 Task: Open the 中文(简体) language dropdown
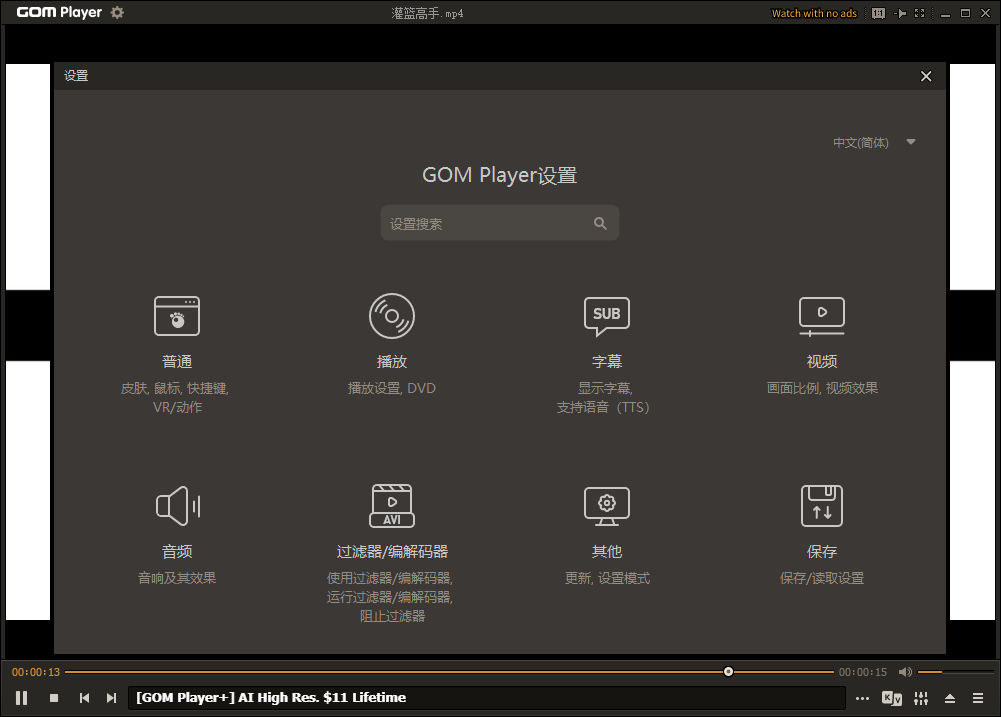click(x=875, y=142)
